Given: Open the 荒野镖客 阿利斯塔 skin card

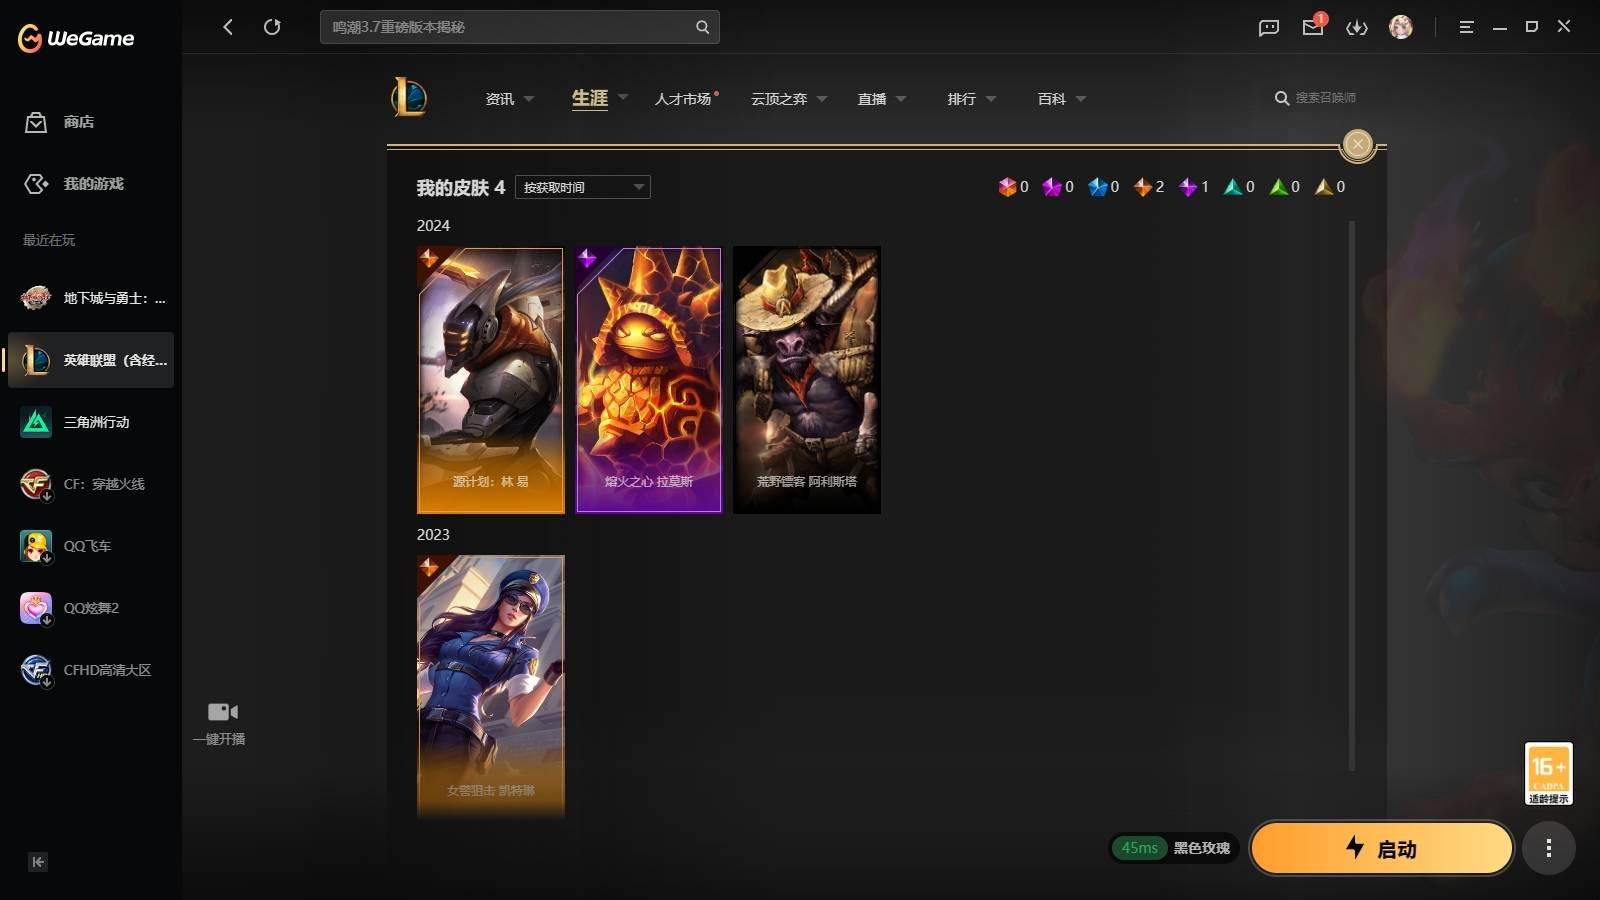Looking at the screenshot, I should click(807, 381).
